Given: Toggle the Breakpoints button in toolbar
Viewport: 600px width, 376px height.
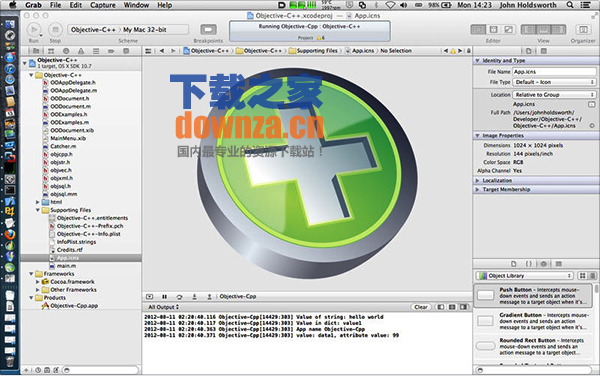Looking at the screenshot, I should (208, 30).
